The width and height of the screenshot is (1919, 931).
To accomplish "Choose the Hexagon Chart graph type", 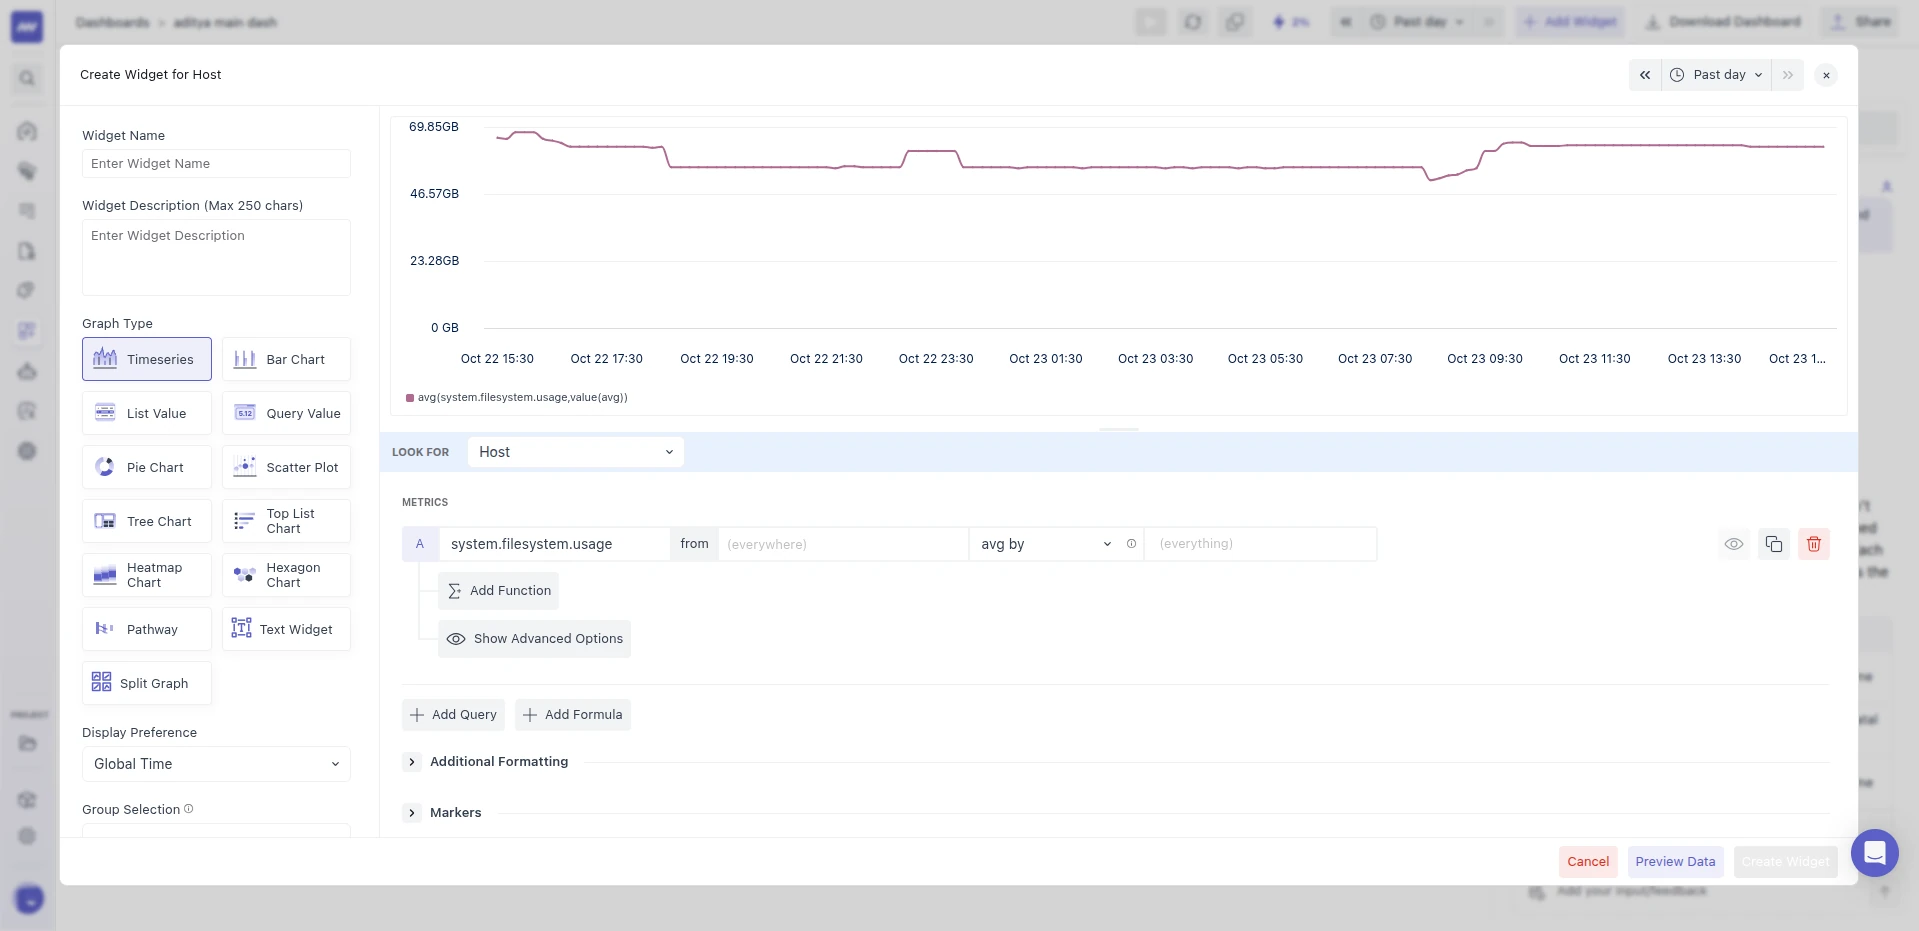I will coord(286,575).
